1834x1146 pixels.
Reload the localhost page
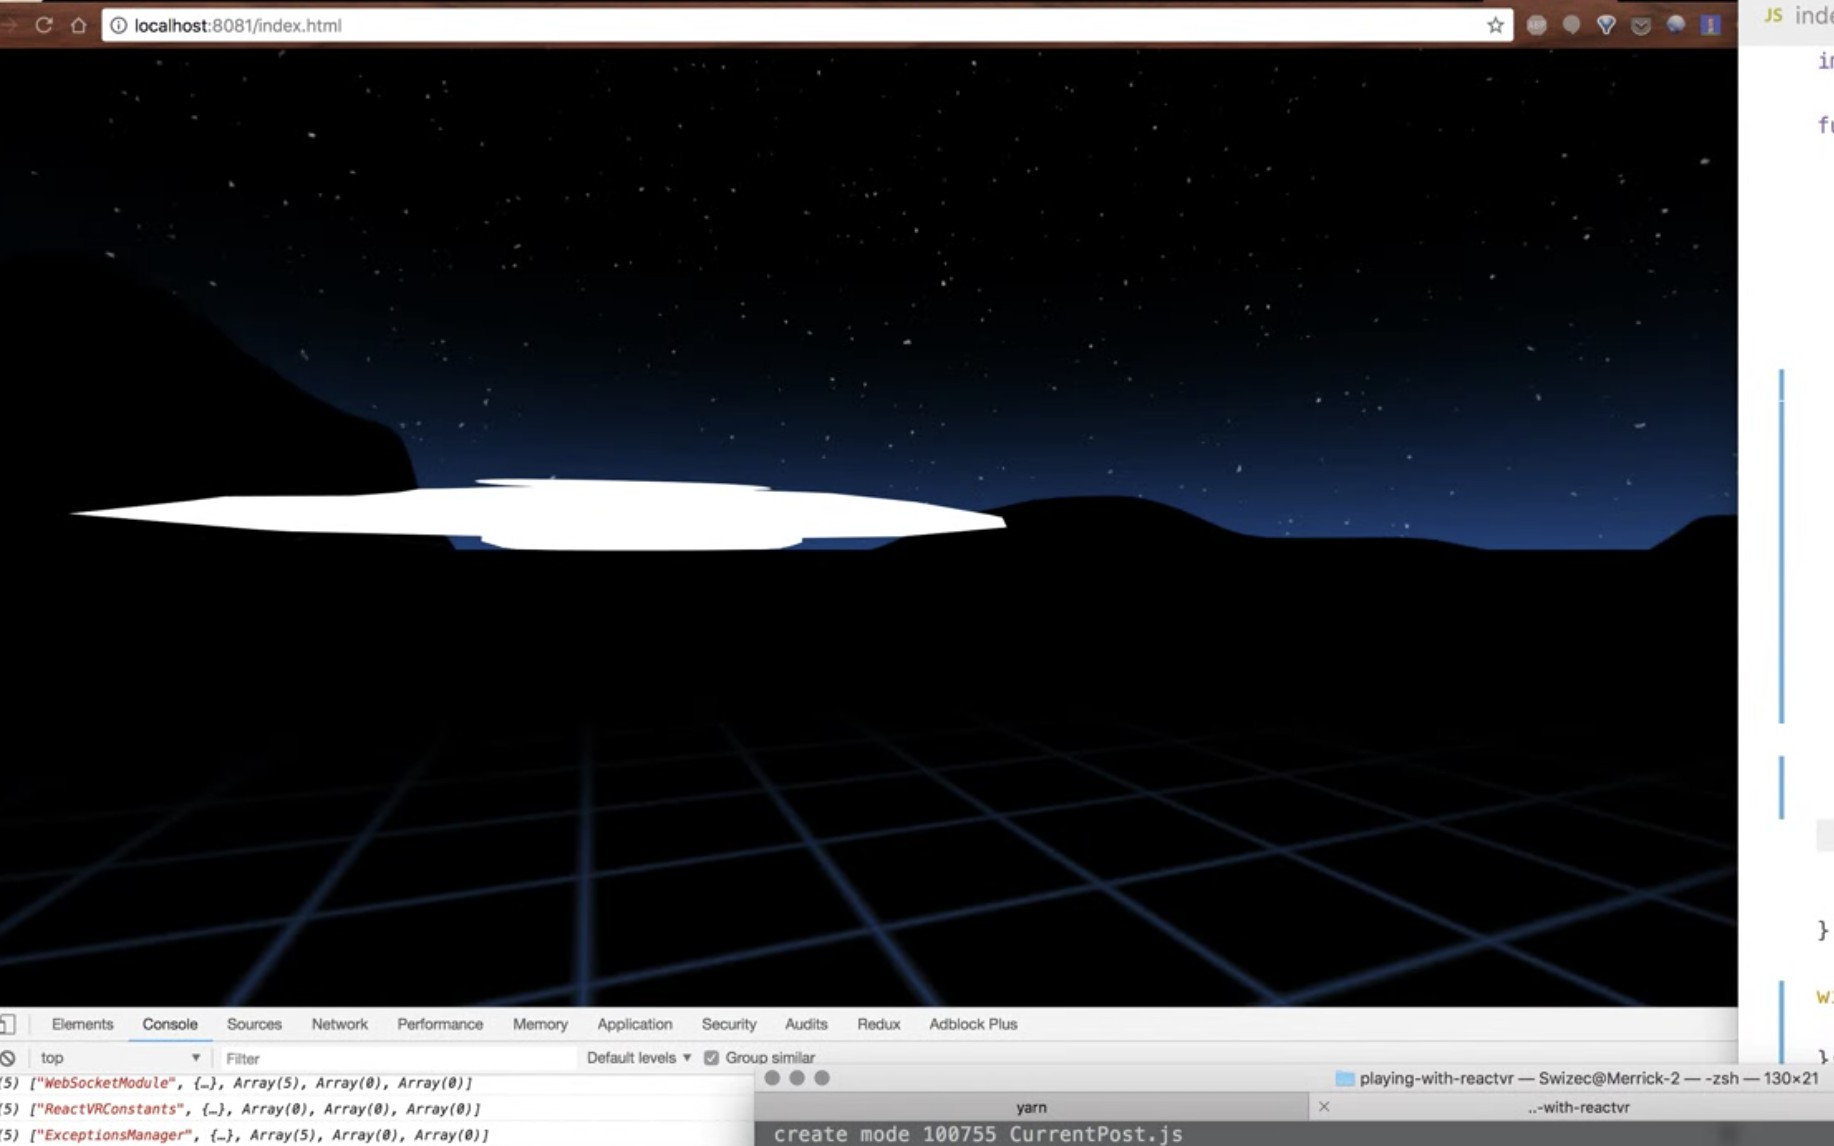coord(43,25)
